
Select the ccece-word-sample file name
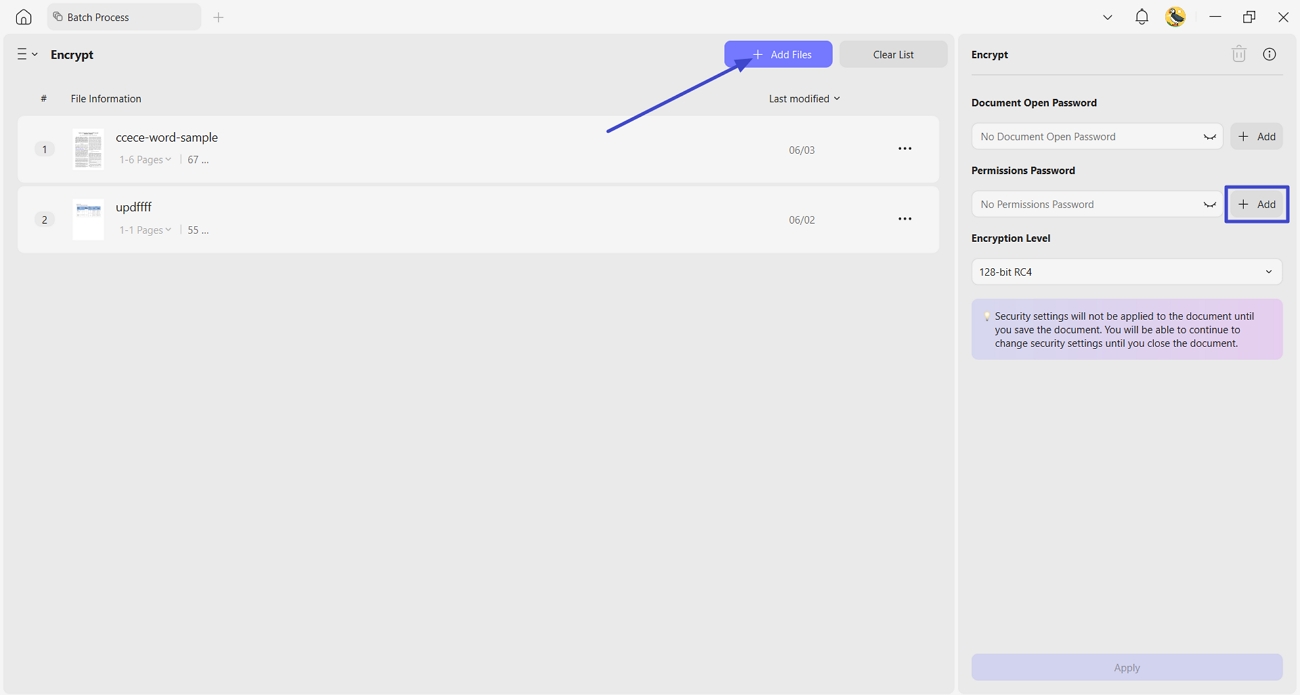click(167, 137)
